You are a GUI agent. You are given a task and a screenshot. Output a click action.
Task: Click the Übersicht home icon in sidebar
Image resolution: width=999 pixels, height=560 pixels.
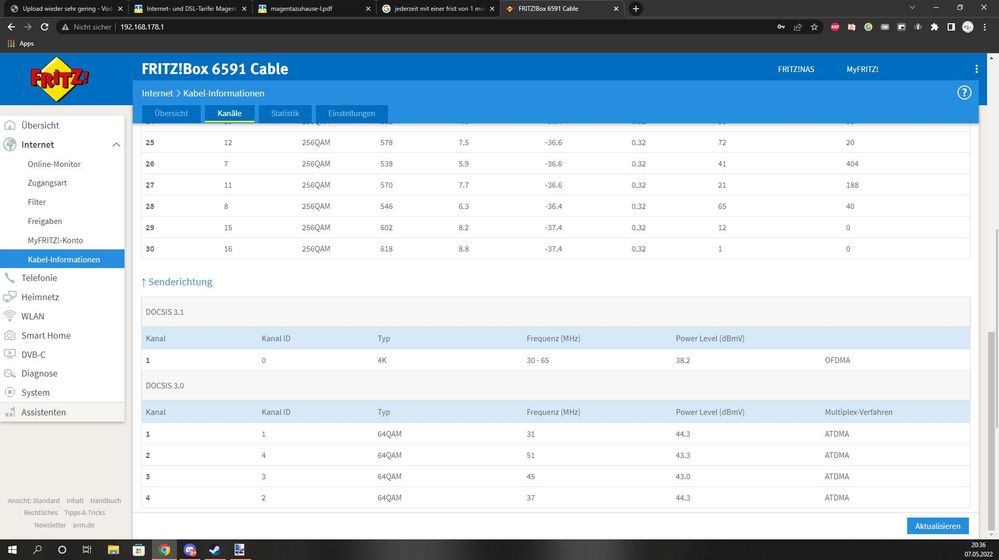point(10,126)
